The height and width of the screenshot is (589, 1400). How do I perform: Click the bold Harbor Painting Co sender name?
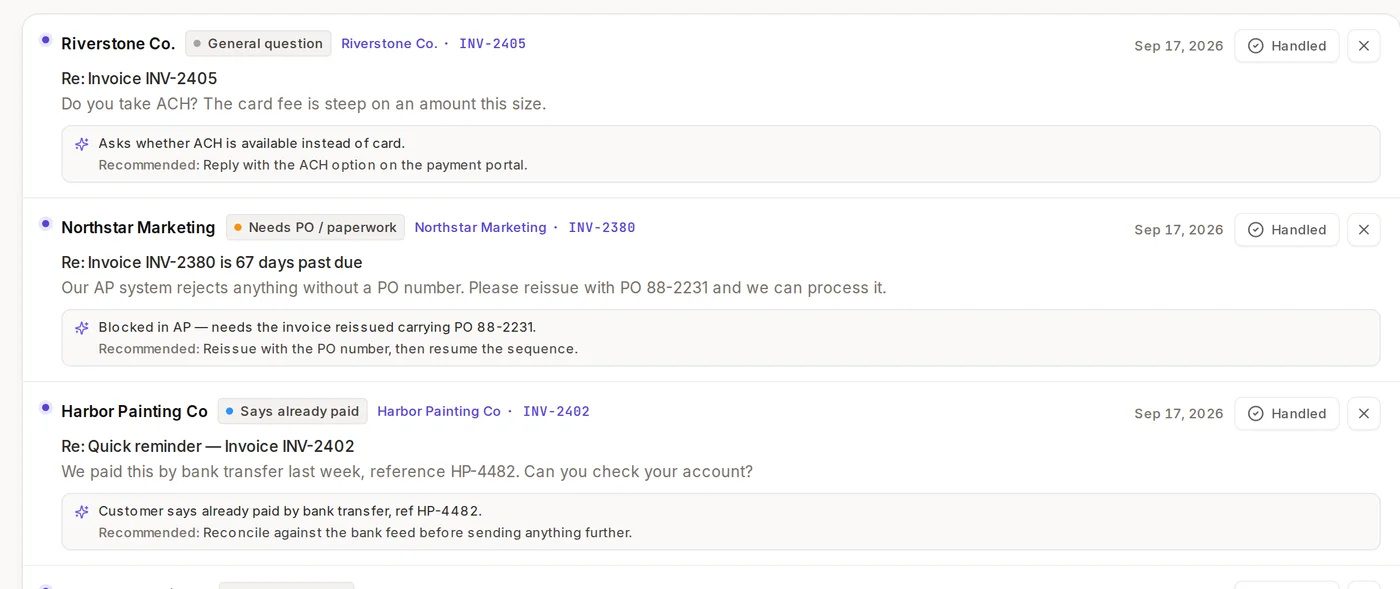[134, 412]
